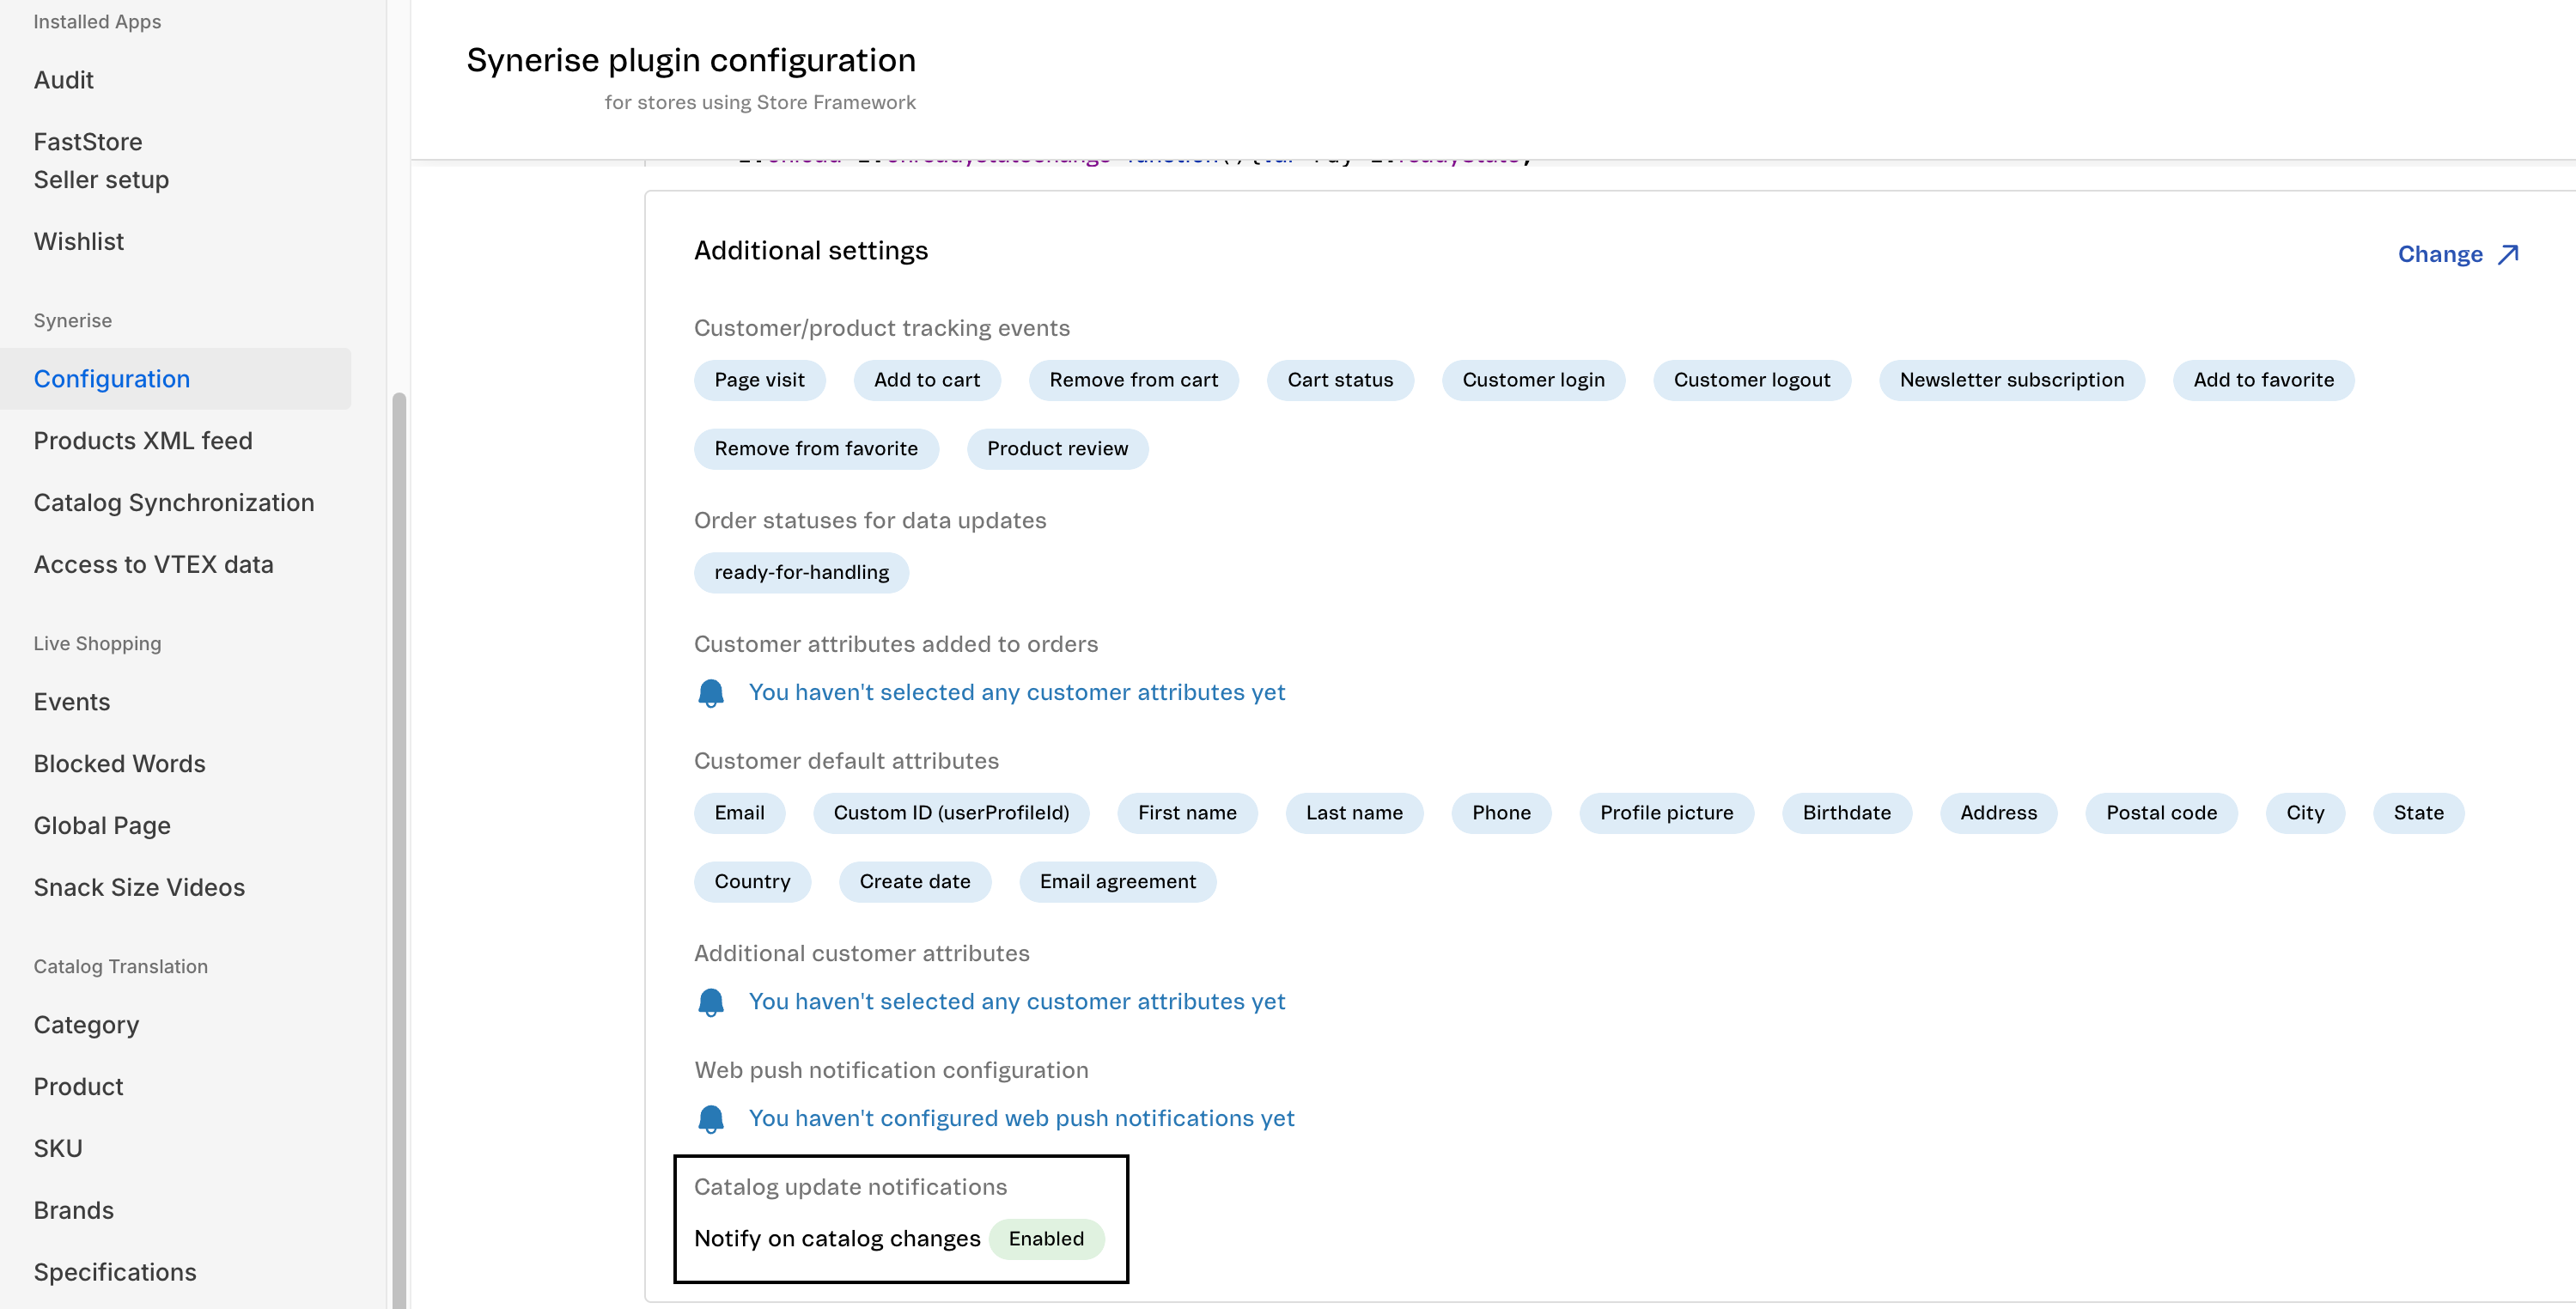The image size is (2576, 1309).
Task: Open Product translation item
Action: pyautogui.click(x=79, y=1087)
